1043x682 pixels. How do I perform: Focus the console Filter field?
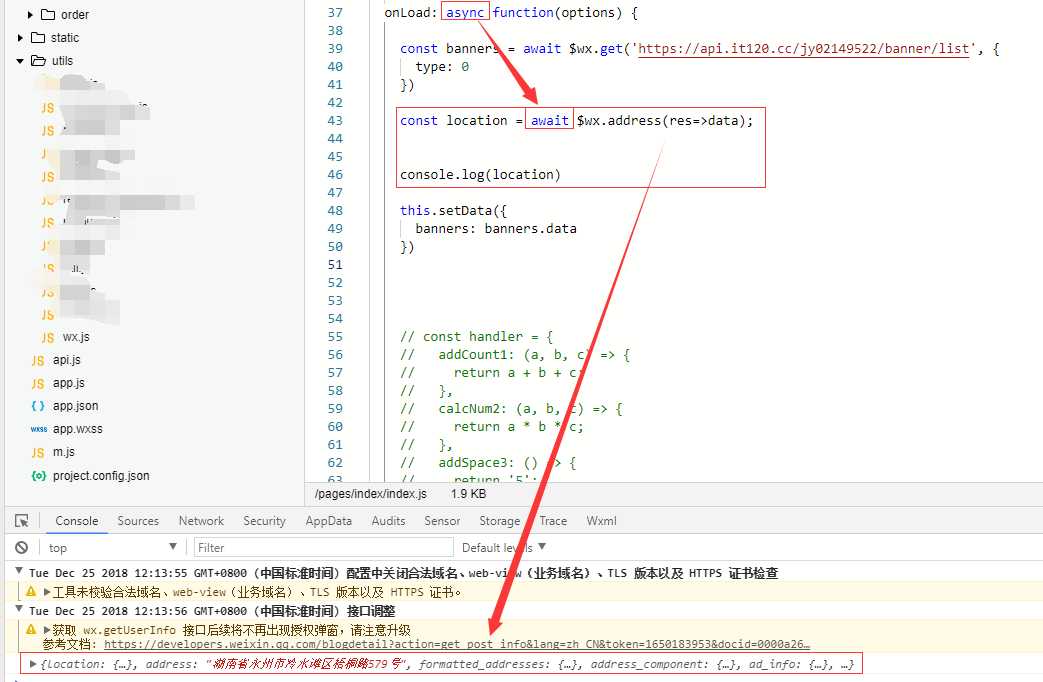pos(323,548)
